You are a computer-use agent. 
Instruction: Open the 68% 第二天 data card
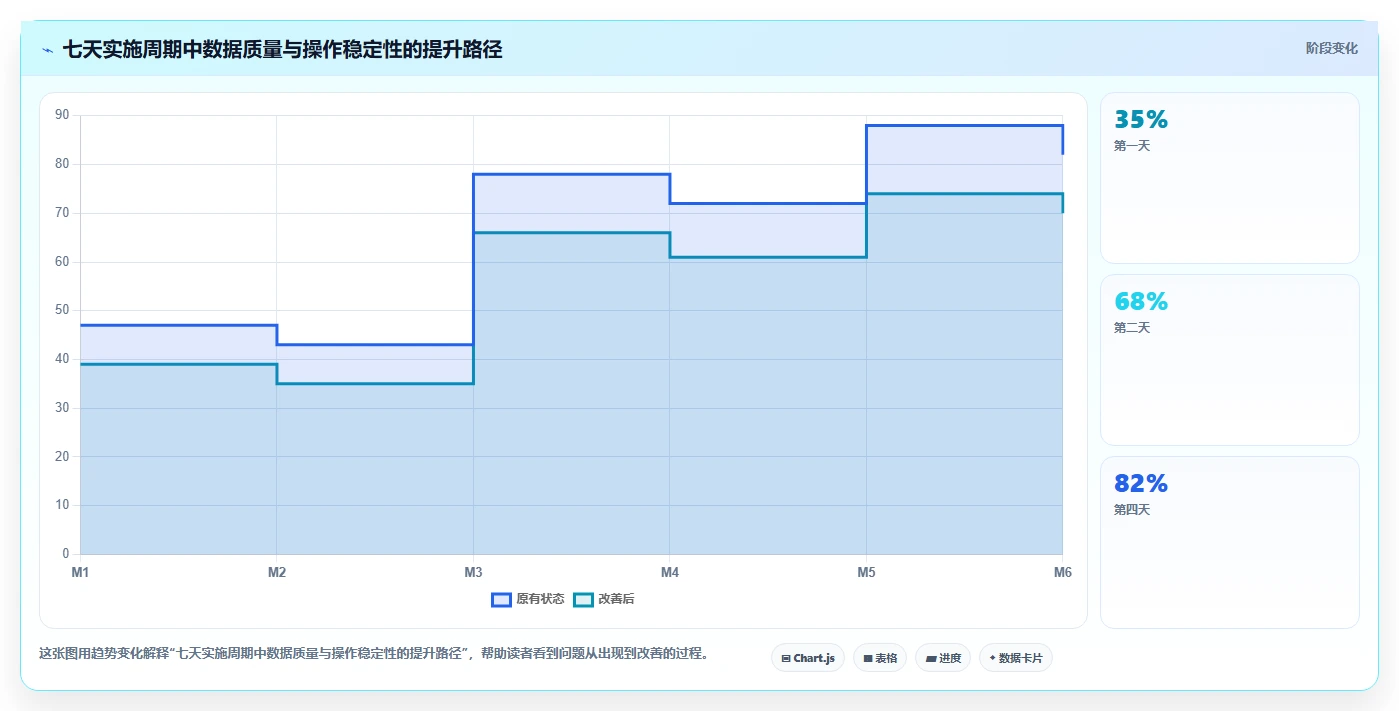[1230, 360]
